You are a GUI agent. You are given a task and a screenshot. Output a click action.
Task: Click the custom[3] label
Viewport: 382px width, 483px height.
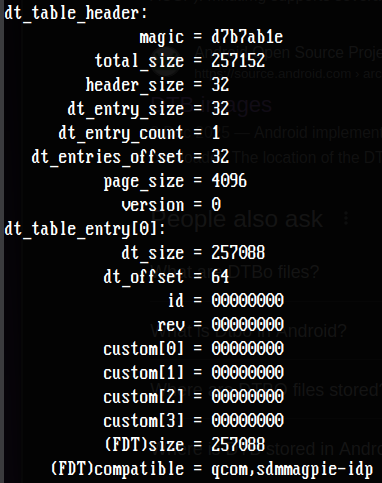[144, 421]
